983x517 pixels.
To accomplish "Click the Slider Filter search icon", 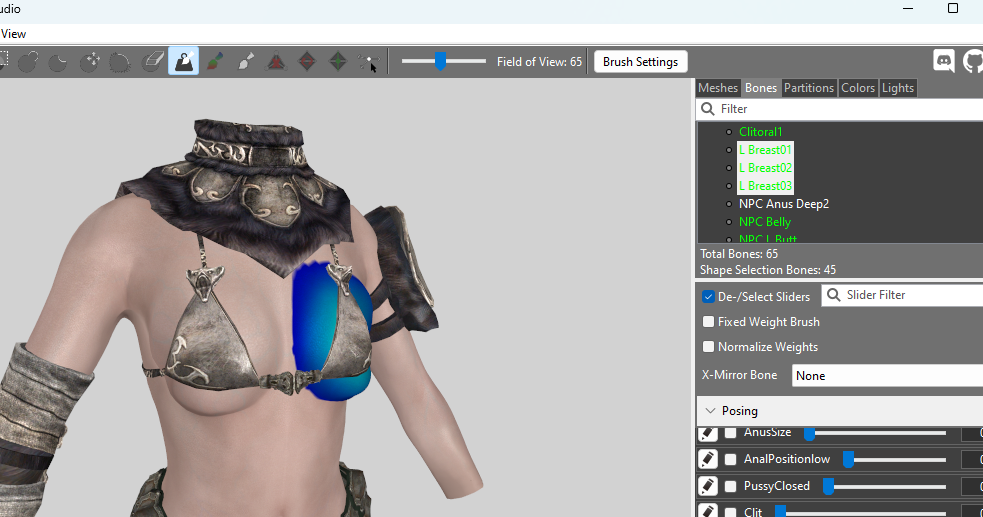I will (x=833, y=295).
